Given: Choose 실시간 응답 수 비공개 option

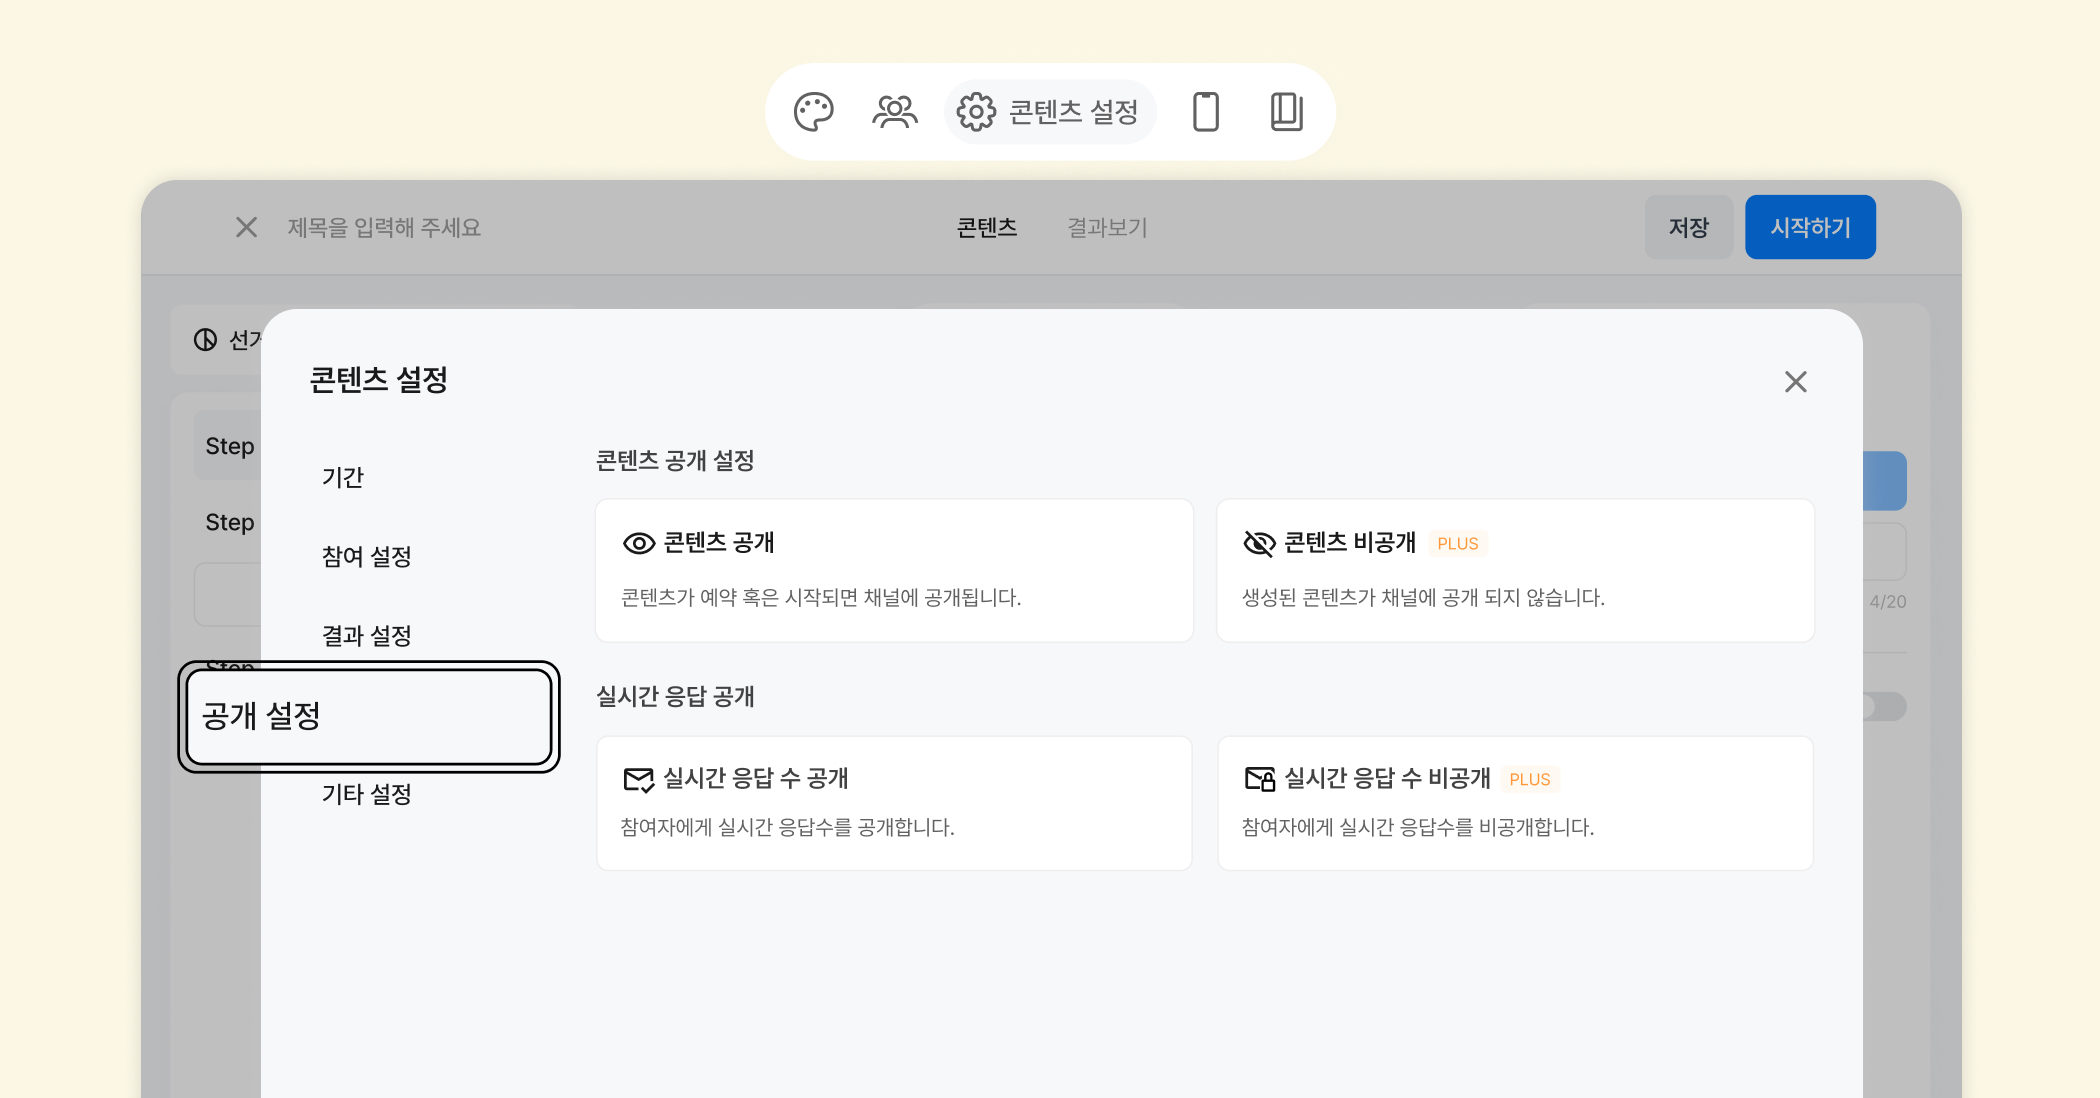Looking at the screenshot, I should tap(1514, 803).
